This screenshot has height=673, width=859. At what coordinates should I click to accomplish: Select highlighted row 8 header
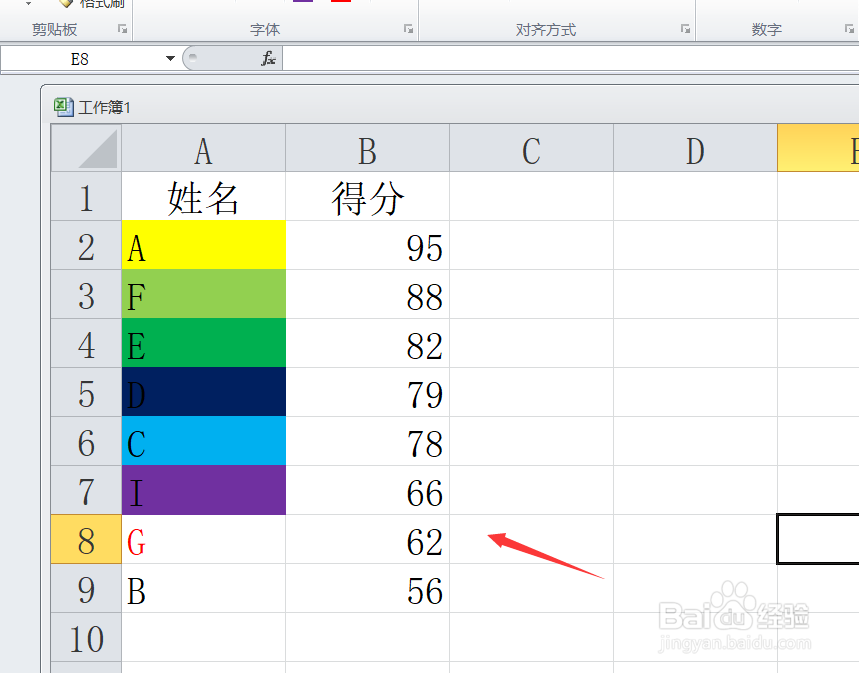pyautogui.click(x=86, y=539)
